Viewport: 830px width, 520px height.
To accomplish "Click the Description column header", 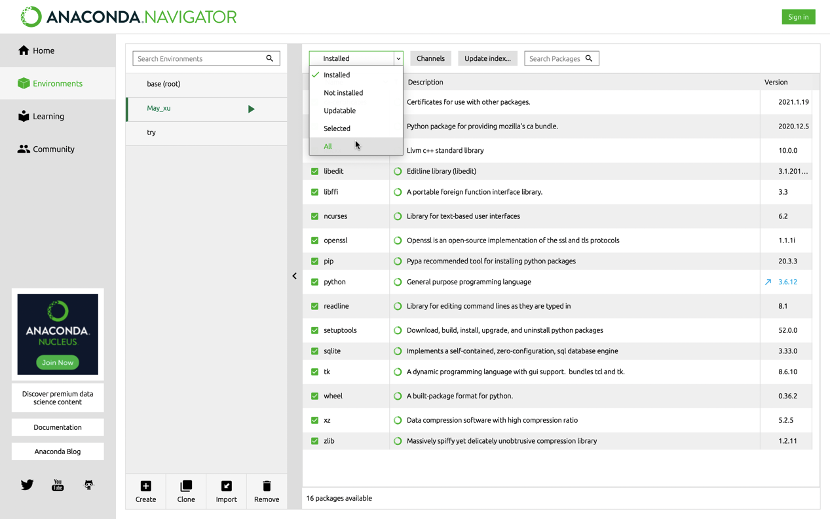I will pyautogui.click(x=426, y=82).
